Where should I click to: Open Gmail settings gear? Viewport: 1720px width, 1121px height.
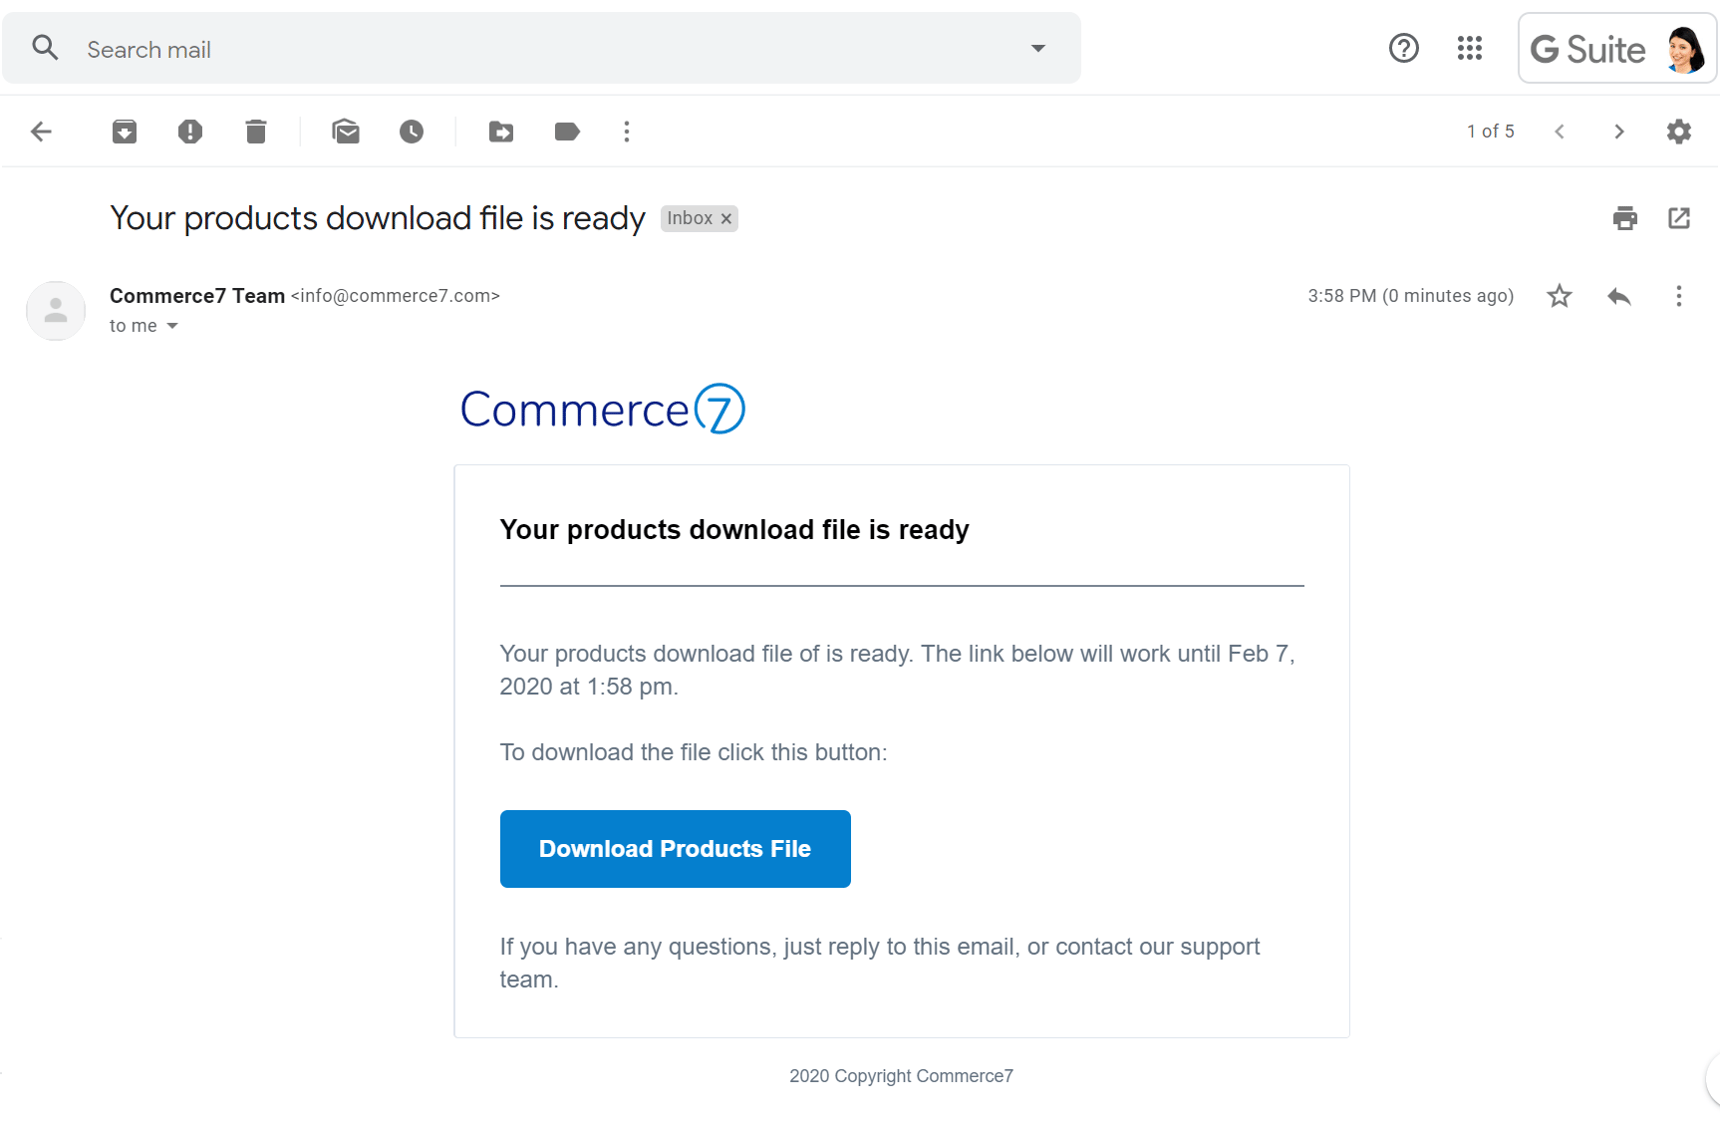point(1679,132)
